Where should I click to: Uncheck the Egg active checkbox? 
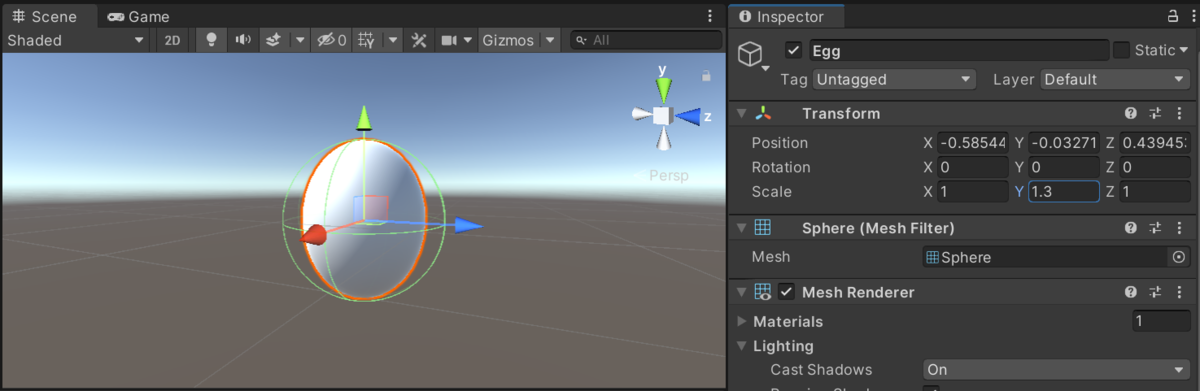[x=794, y=50]
